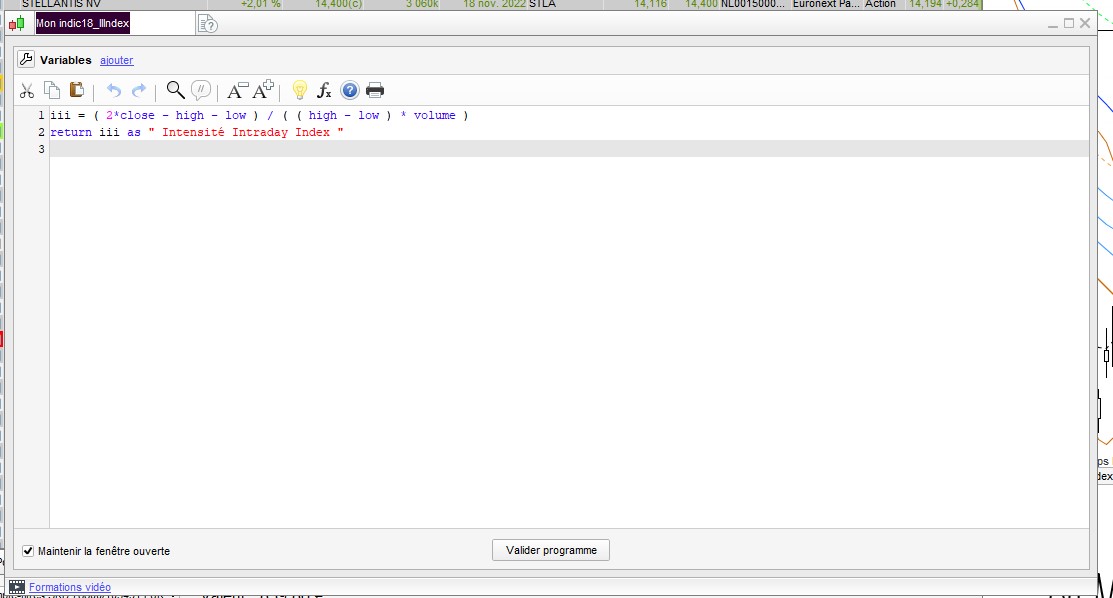The height and width of the screenshot is (598, 1113).
Task: Undo last edit arrow
Action: (114, 90)
